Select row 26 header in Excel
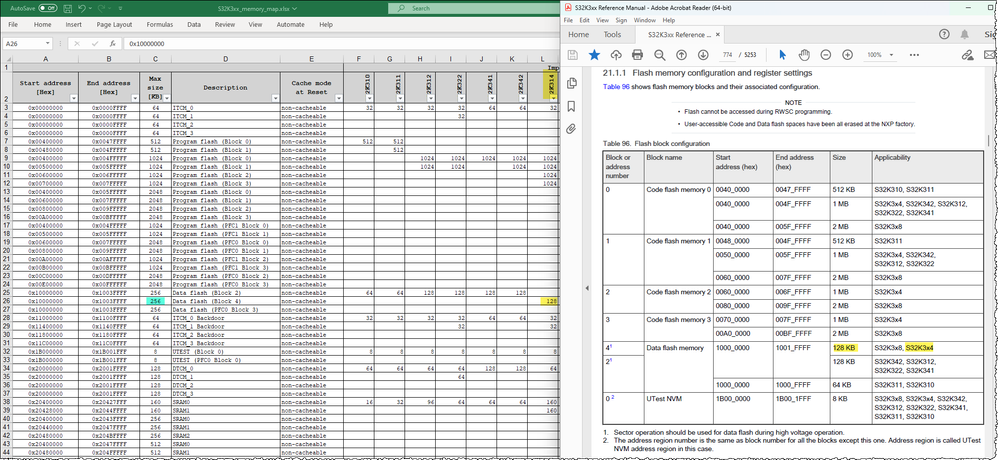 [x=6, y=301]
